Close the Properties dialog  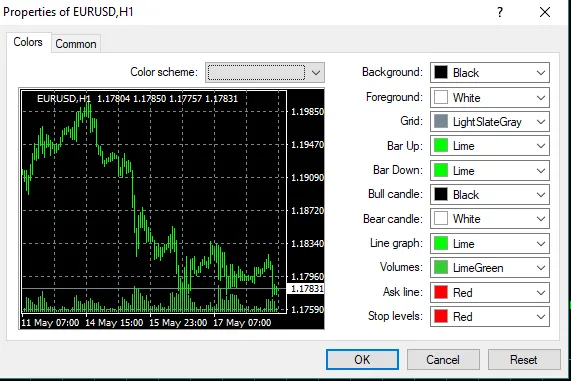[x=545, y=12]
